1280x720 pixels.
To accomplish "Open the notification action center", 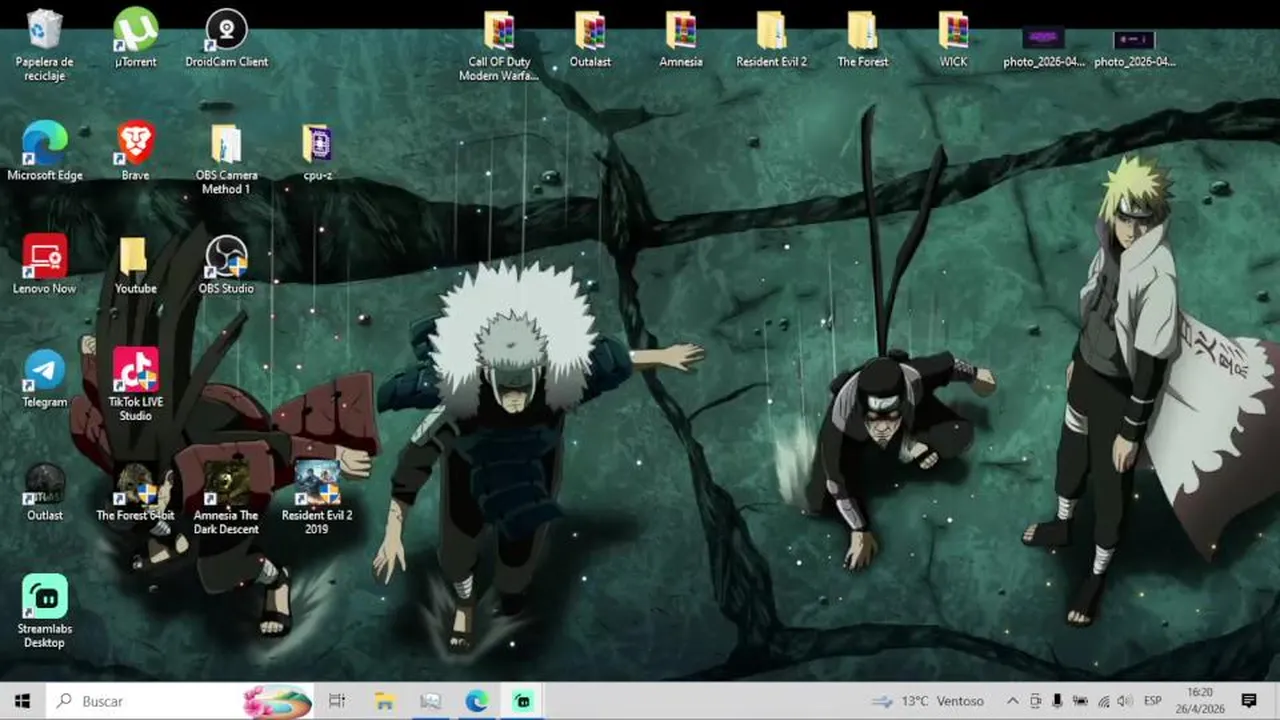I will pos(1249,701).
